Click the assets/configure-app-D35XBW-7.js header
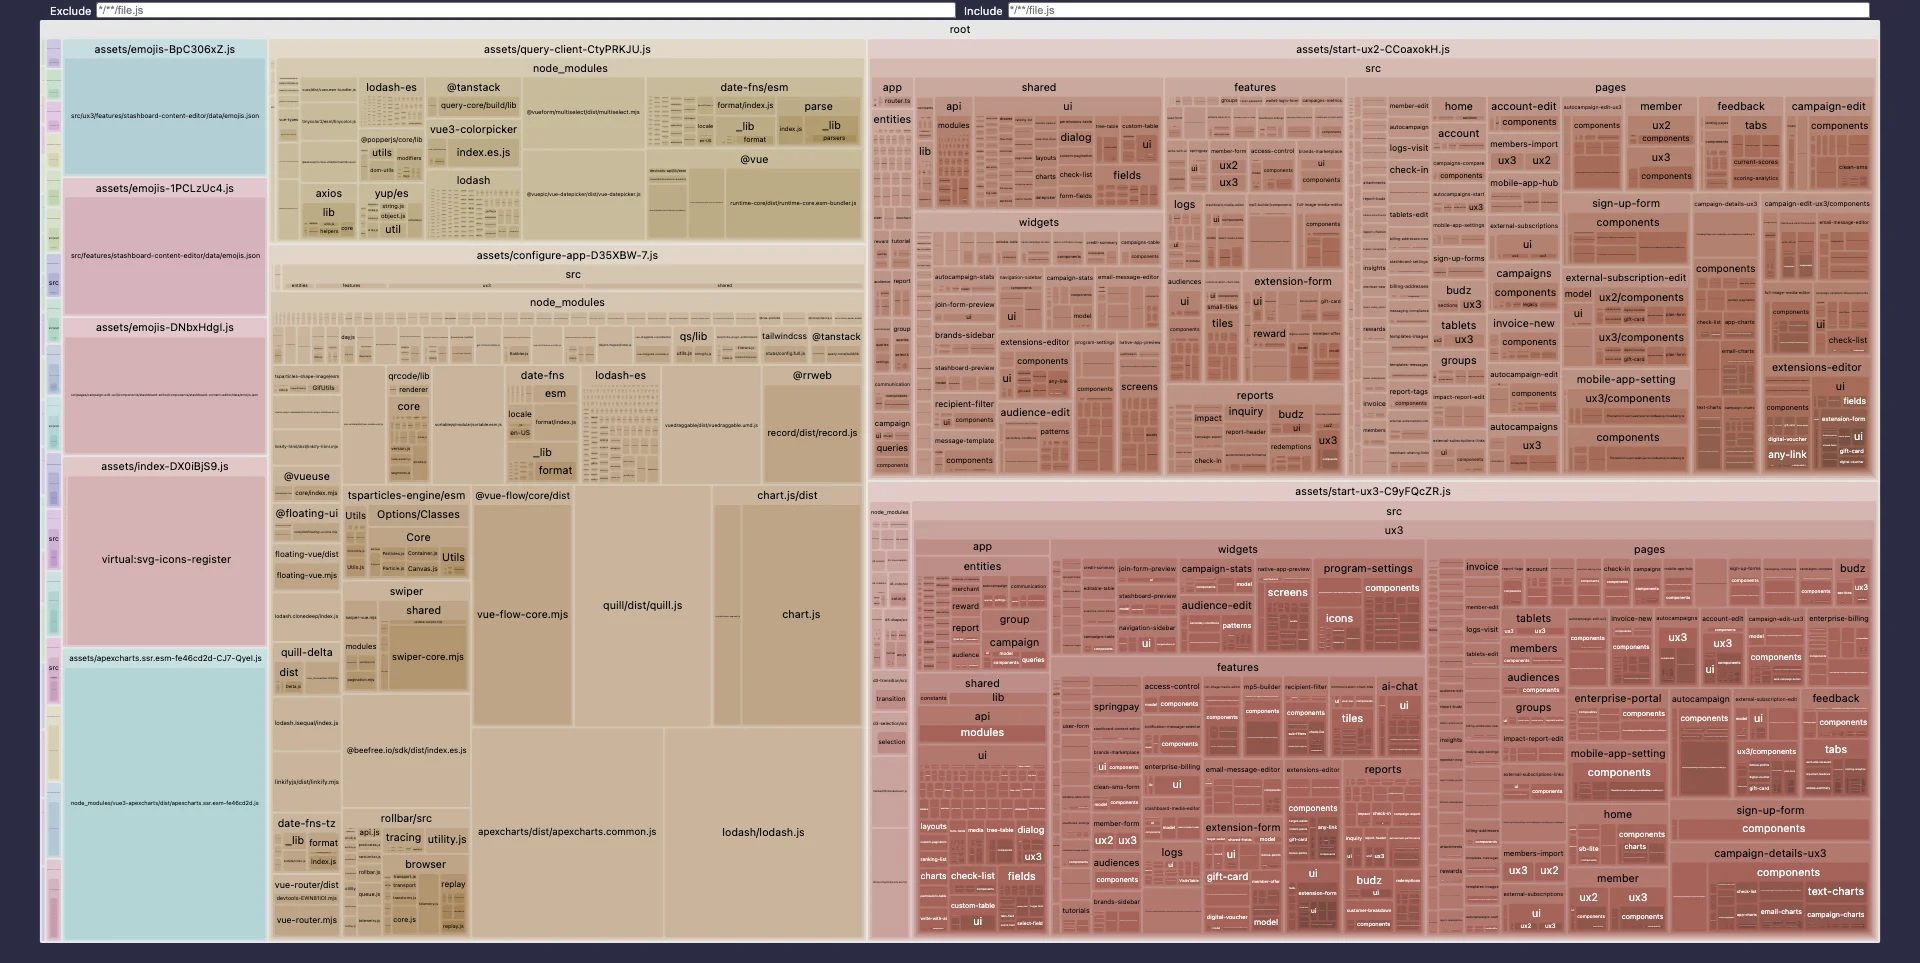Image resolution: width=1920 pixels, height=963 pixels. click(567, 255)
